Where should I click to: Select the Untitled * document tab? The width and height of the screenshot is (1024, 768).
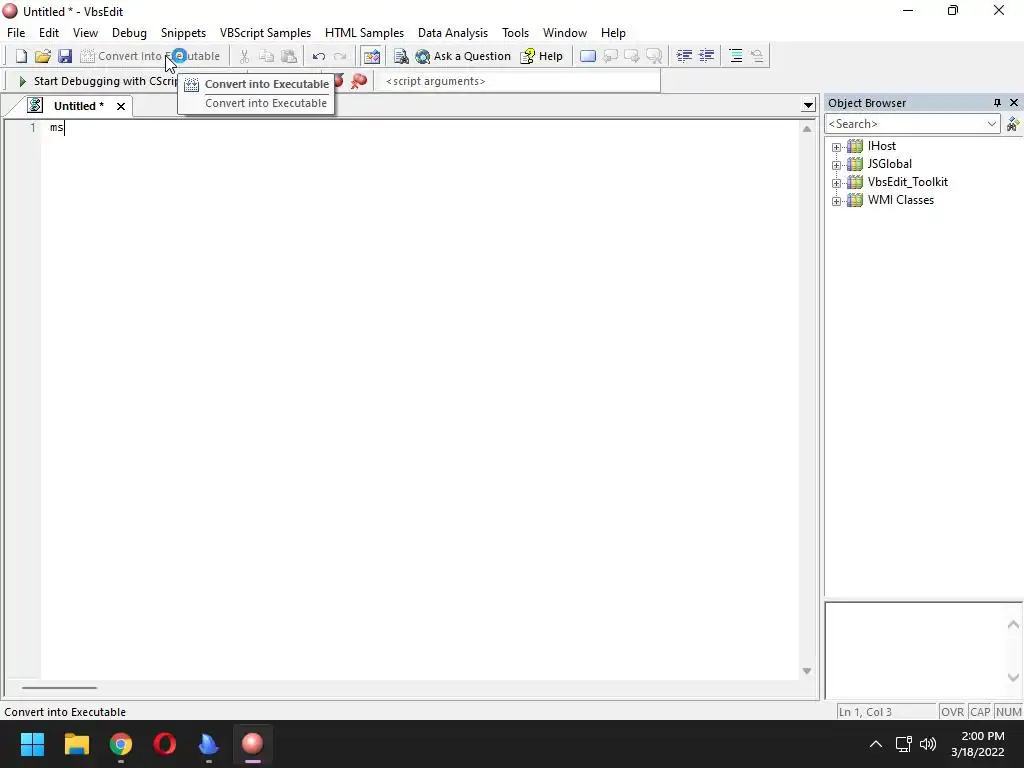[x=78, y=106]
